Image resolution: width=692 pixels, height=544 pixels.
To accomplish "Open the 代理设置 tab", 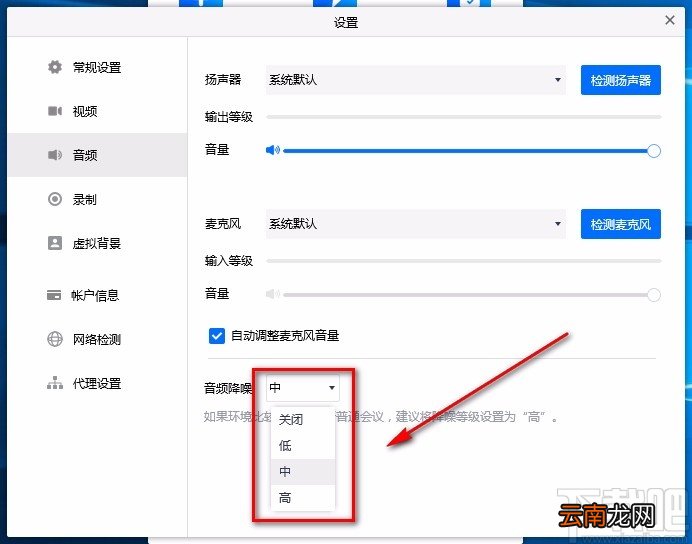I will 97,383.
